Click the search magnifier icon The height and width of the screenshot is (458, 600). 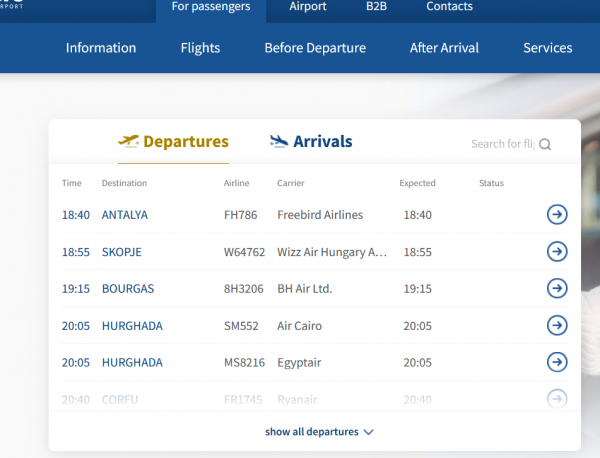545,144
